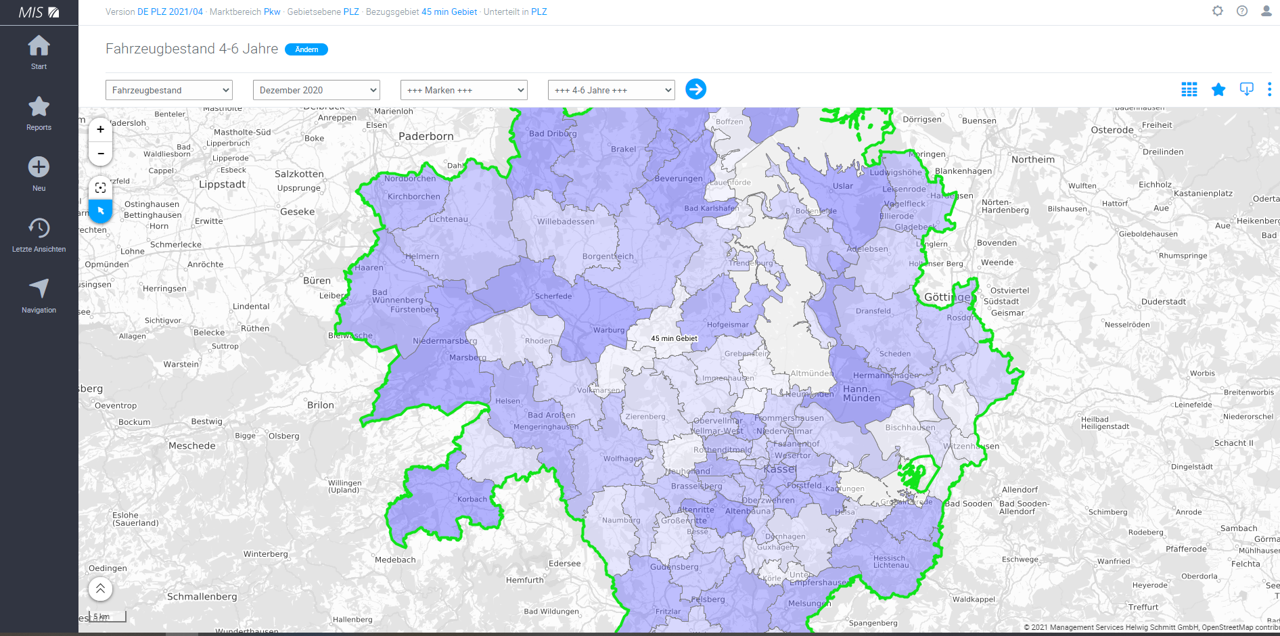The image size is (1280, 636).
Task: Click Bezugsgebiet 45 min Gebiet link
Action: pos(449,12)
